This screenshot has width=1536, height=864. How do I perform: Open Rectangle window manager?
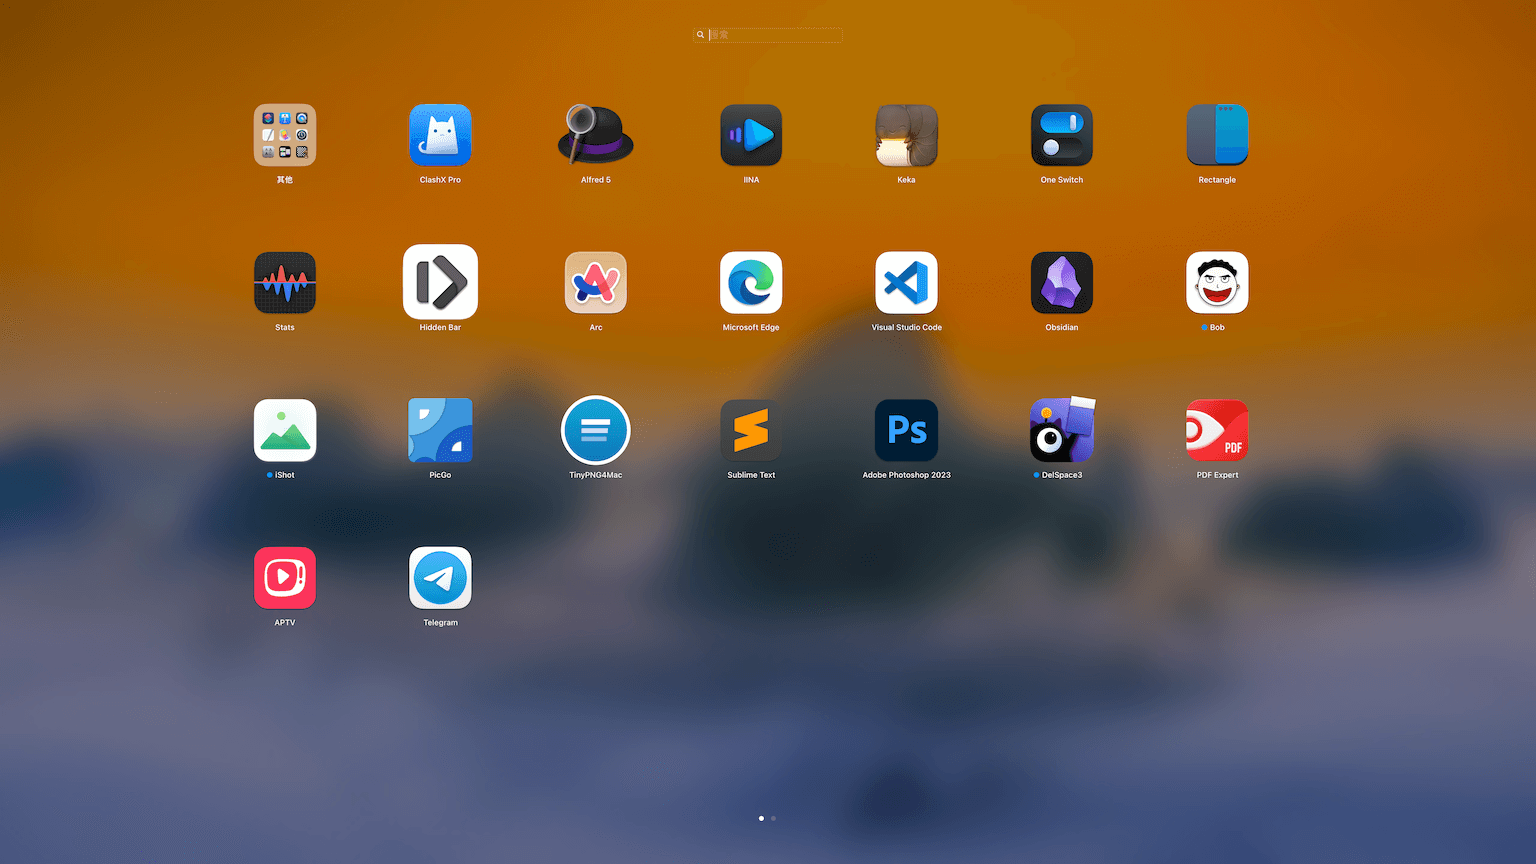coord(1217,135)
